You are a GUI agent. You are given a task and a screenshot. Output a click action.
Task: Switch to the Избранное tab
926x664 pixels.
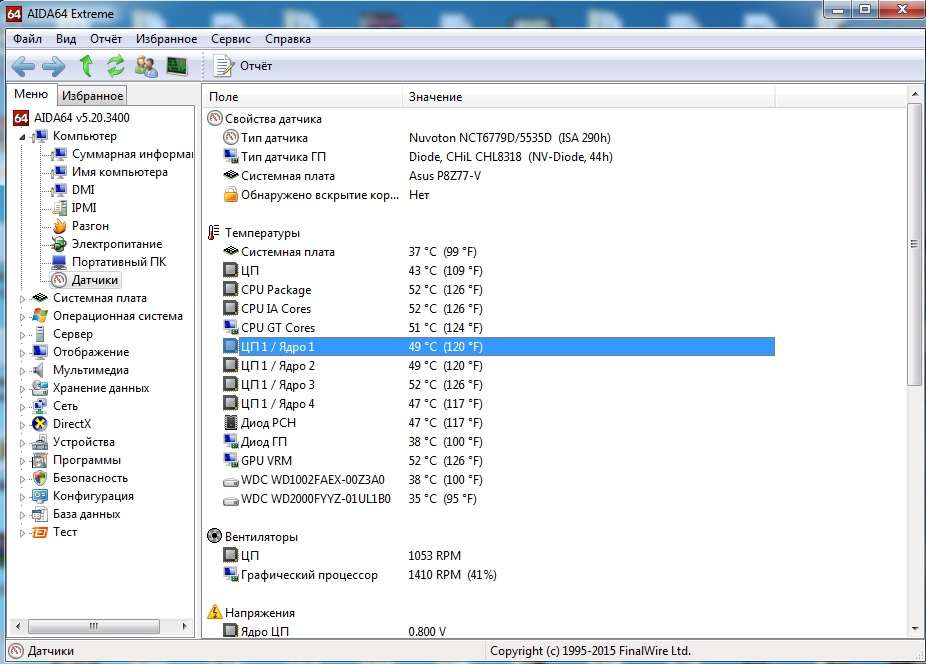pos(92,95)
